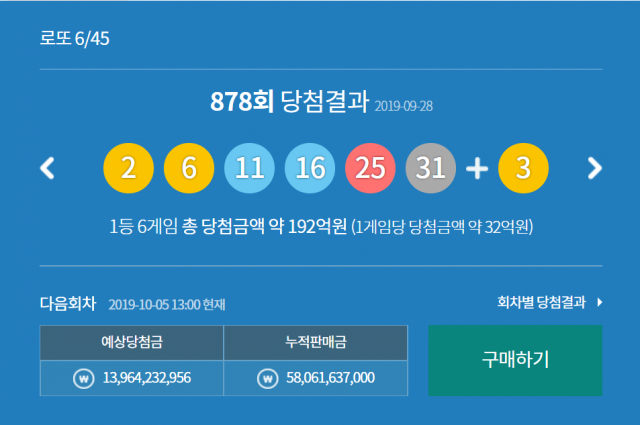The height and width of the screenshot is (425, 640).
Task: Click the red ball numbered 25
Action: tap(370, 168)
